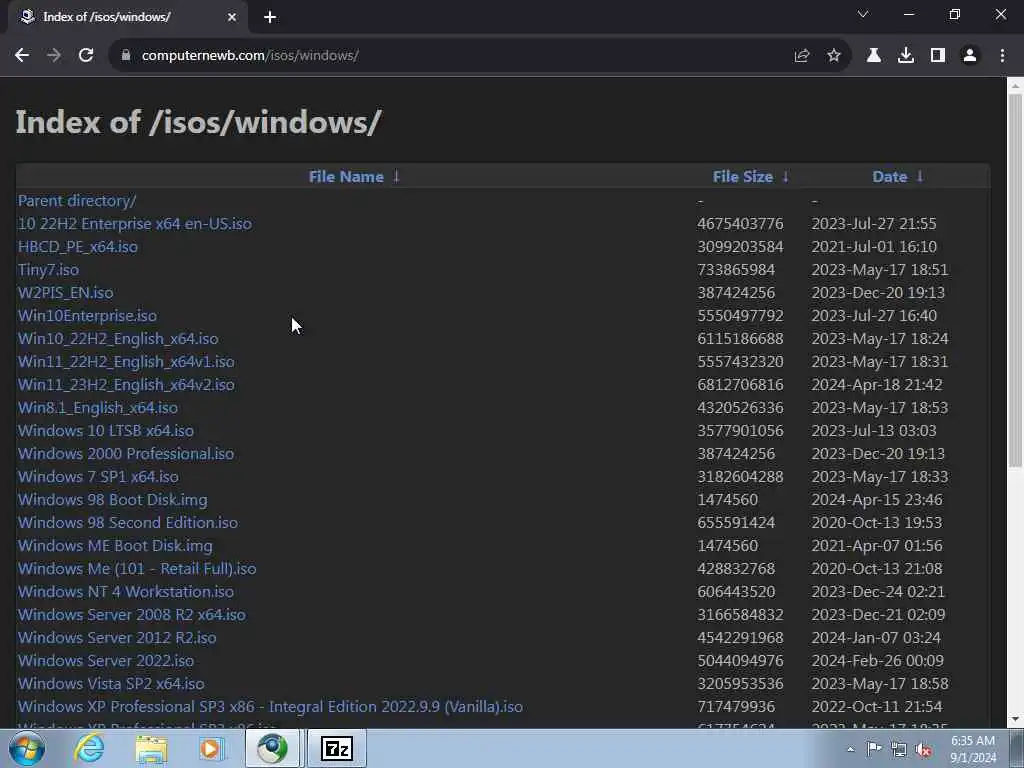Viewport: 1024px width, 768px height.
Task: Switch to the 7-Zip taskbar button
Action: click(x=336, y=748)
